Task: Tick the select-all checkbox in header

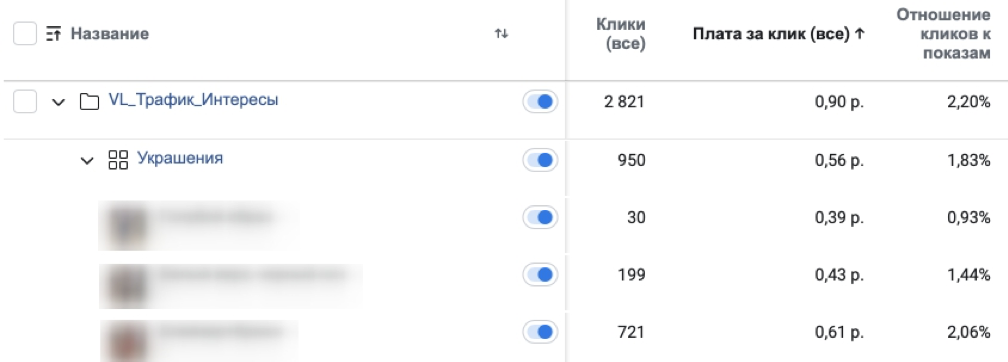Action: 25,33
